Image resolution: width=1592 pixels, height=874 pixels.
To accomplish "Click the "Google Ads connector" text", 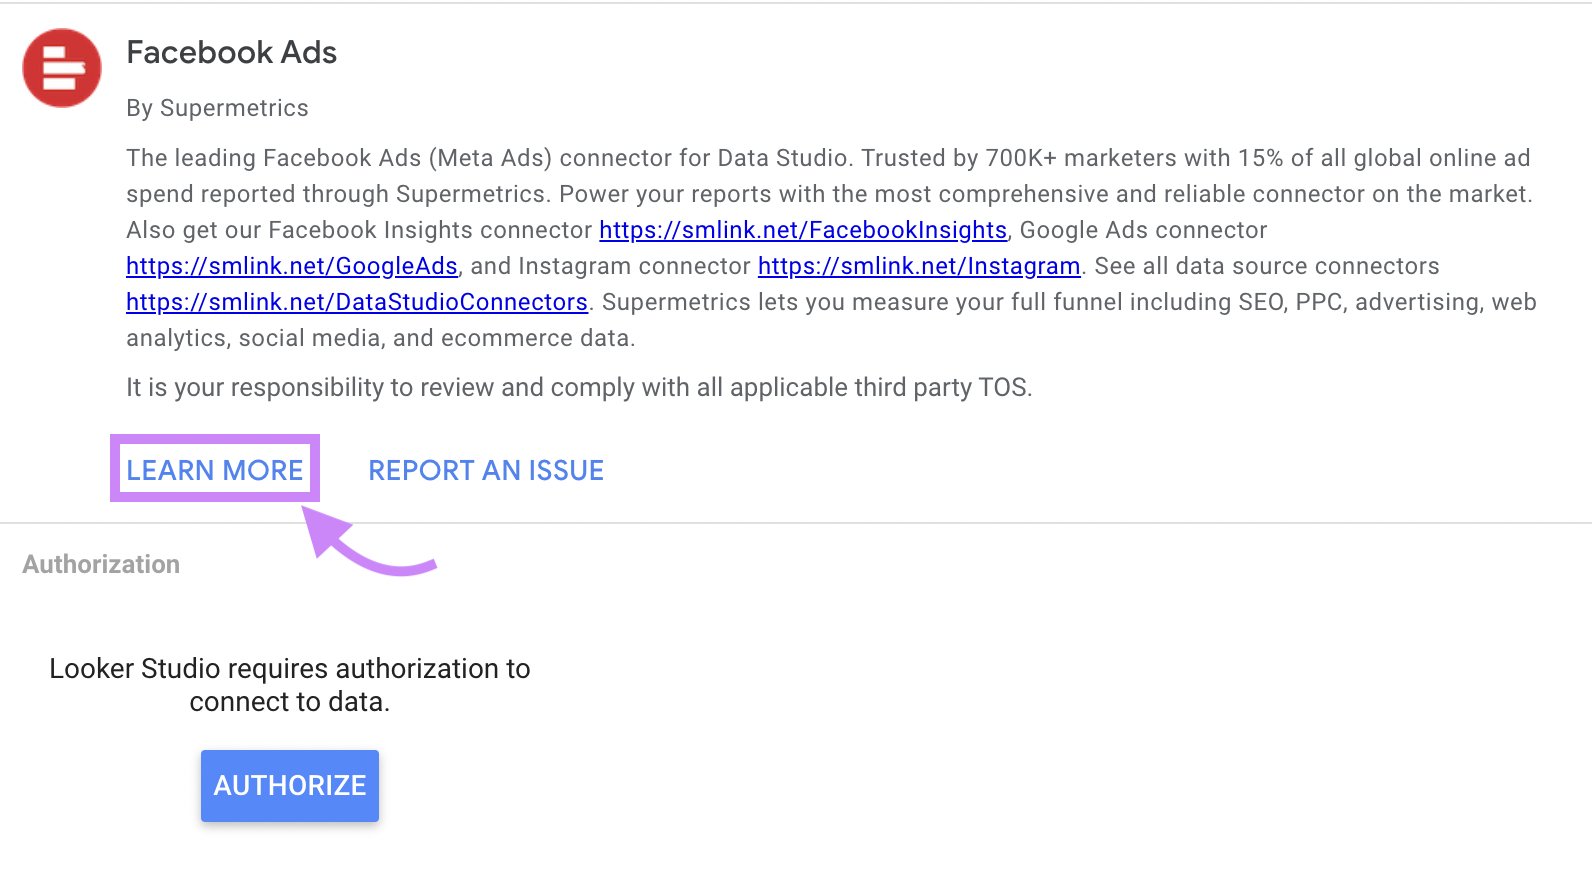I will [1143, 230].
